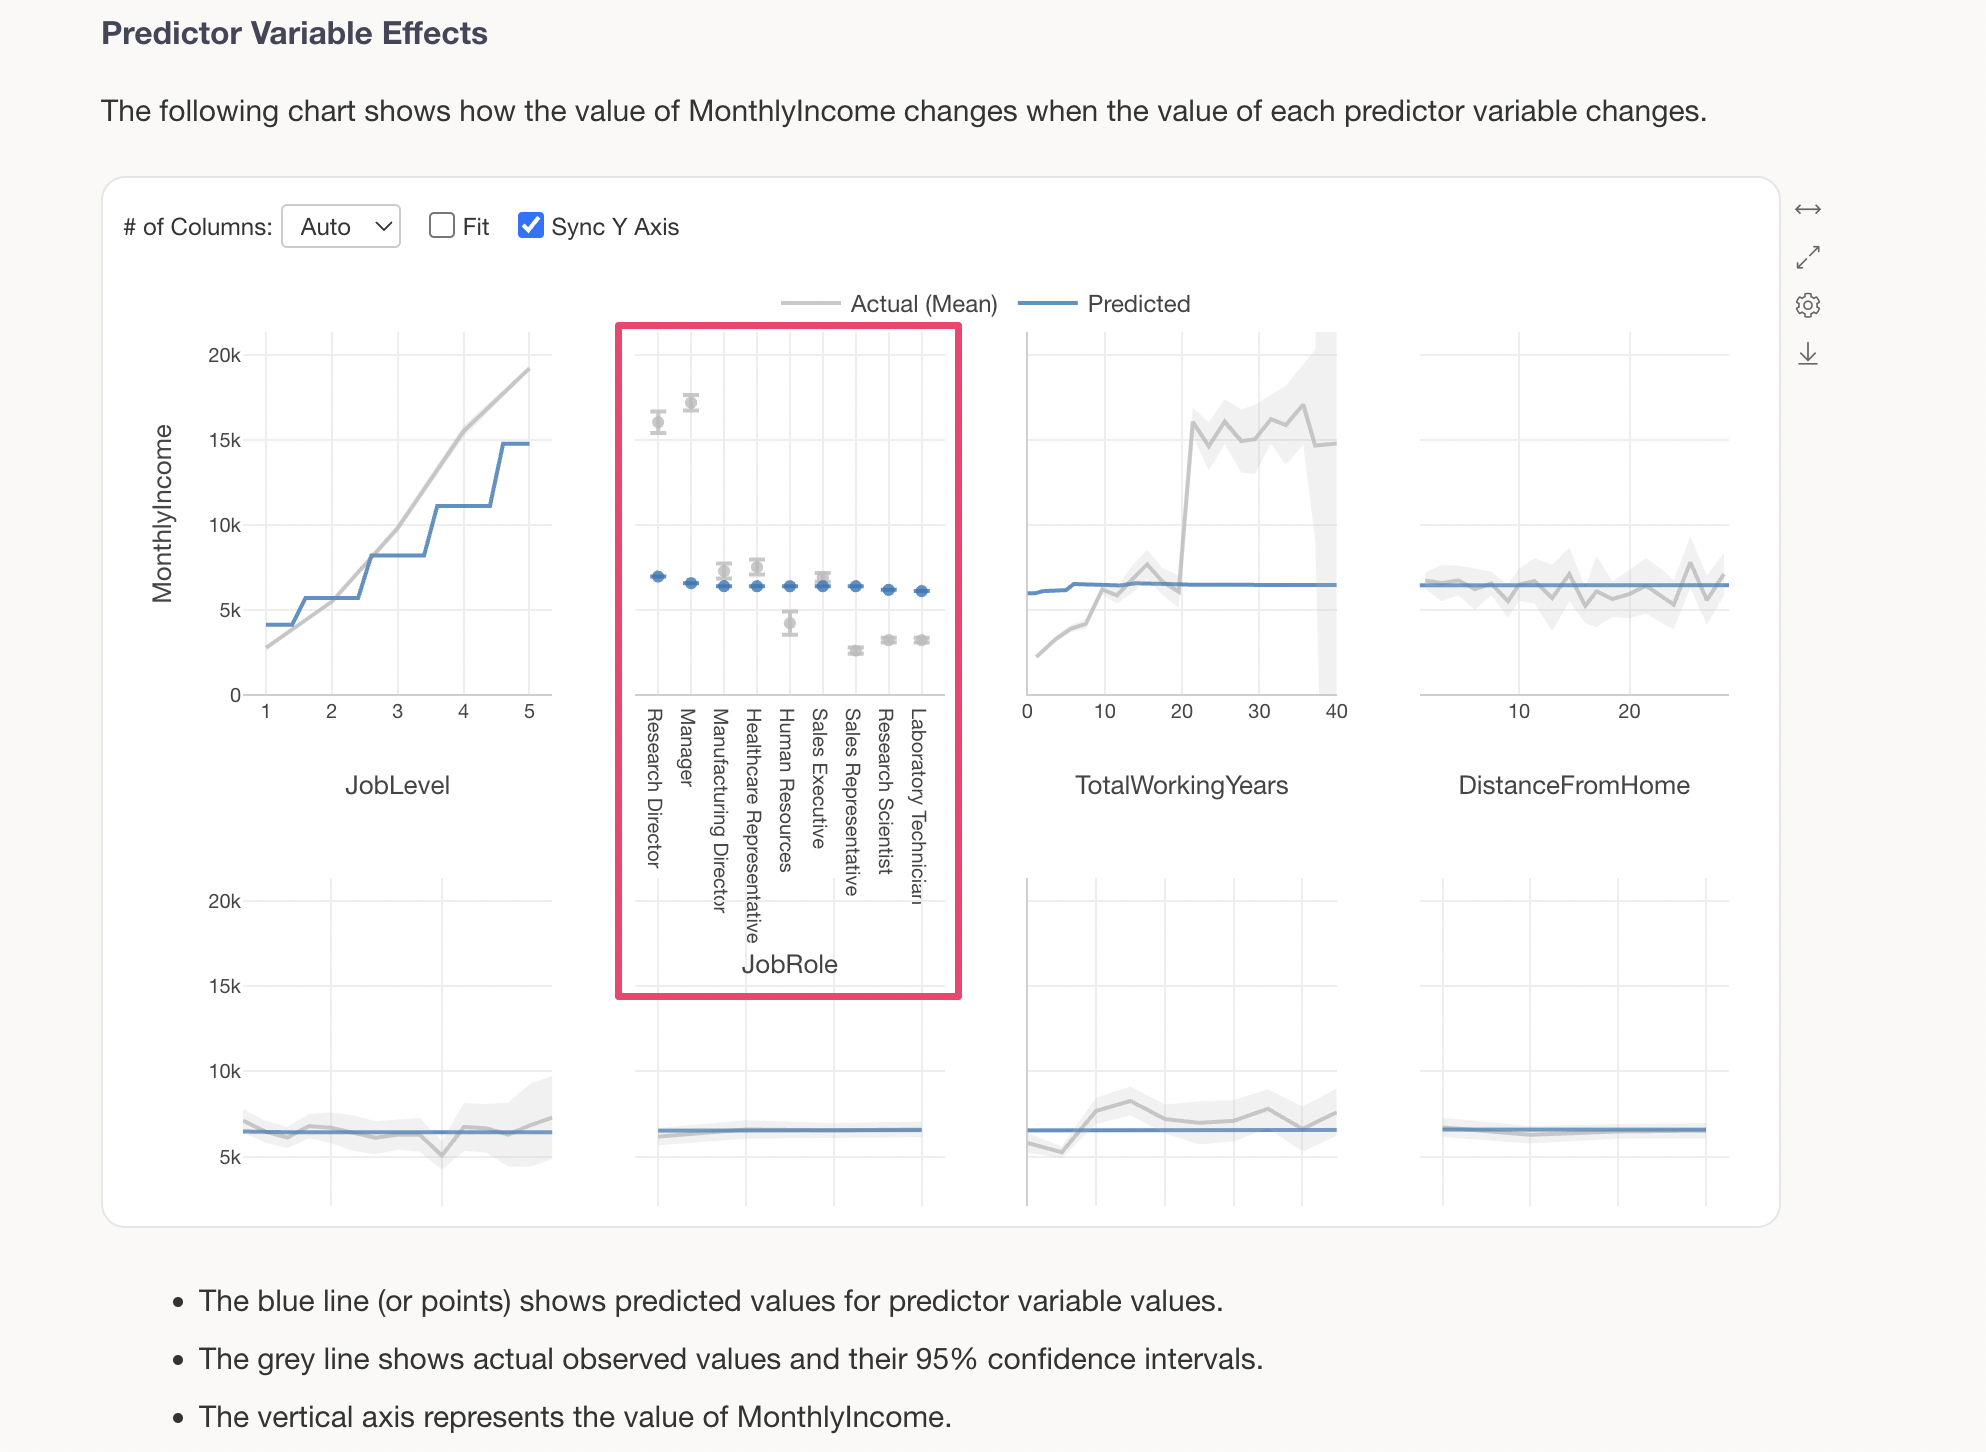Click the TotalWorkingYears chart title

tap(1181, 785)
